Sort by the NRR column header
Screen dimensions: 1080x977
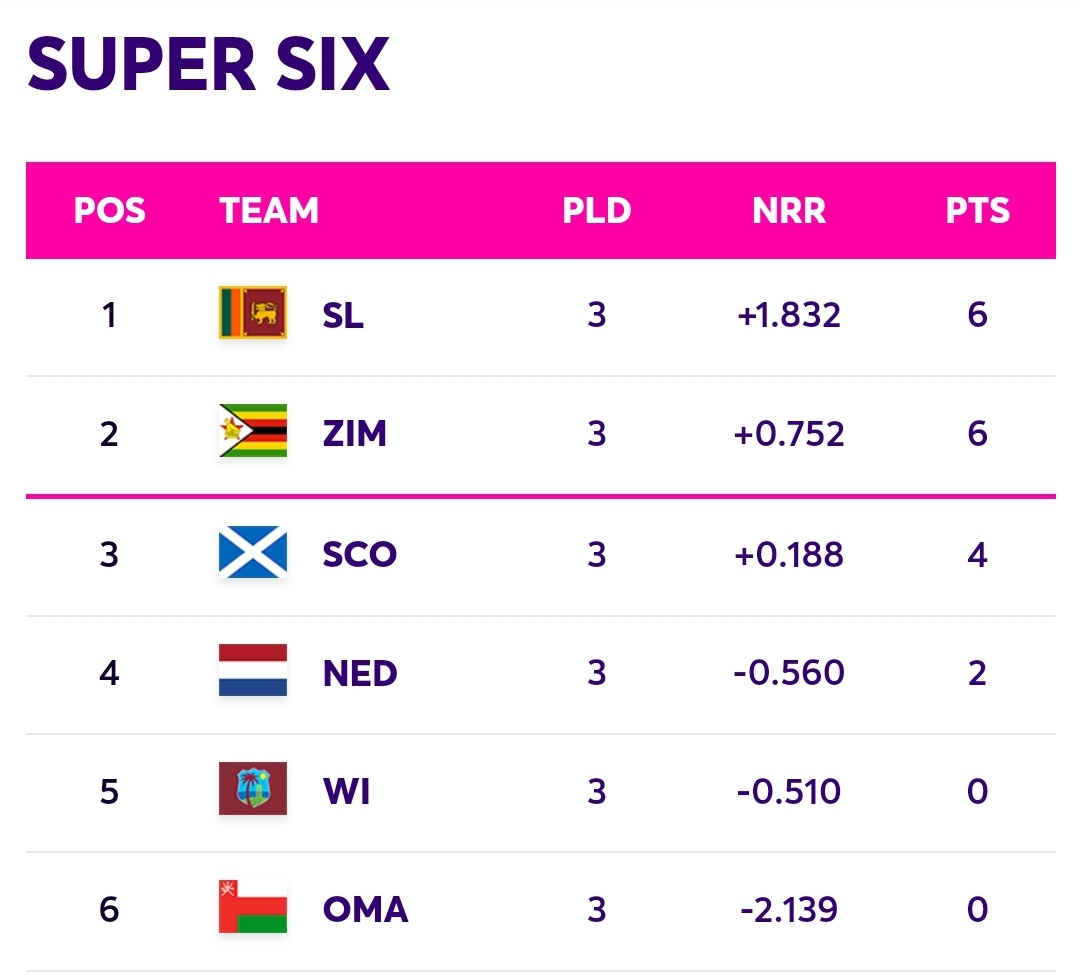(x=789, y=210)
